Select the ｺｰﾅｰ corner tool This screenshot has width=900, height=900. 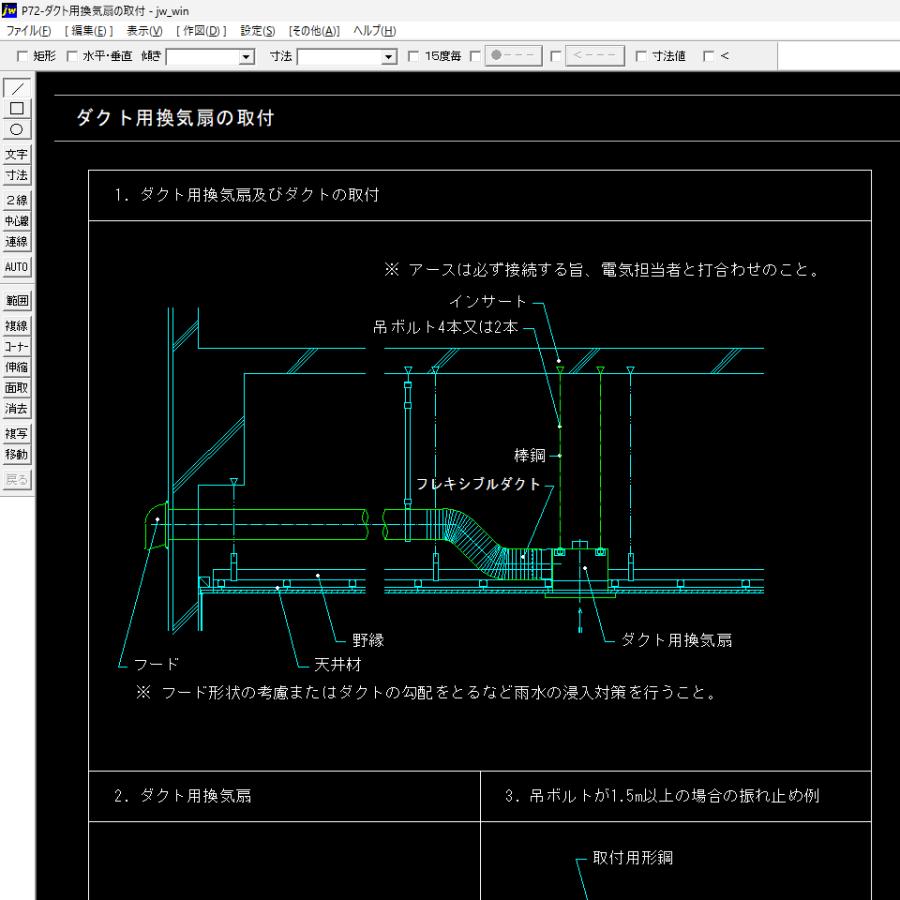(17, 347)
